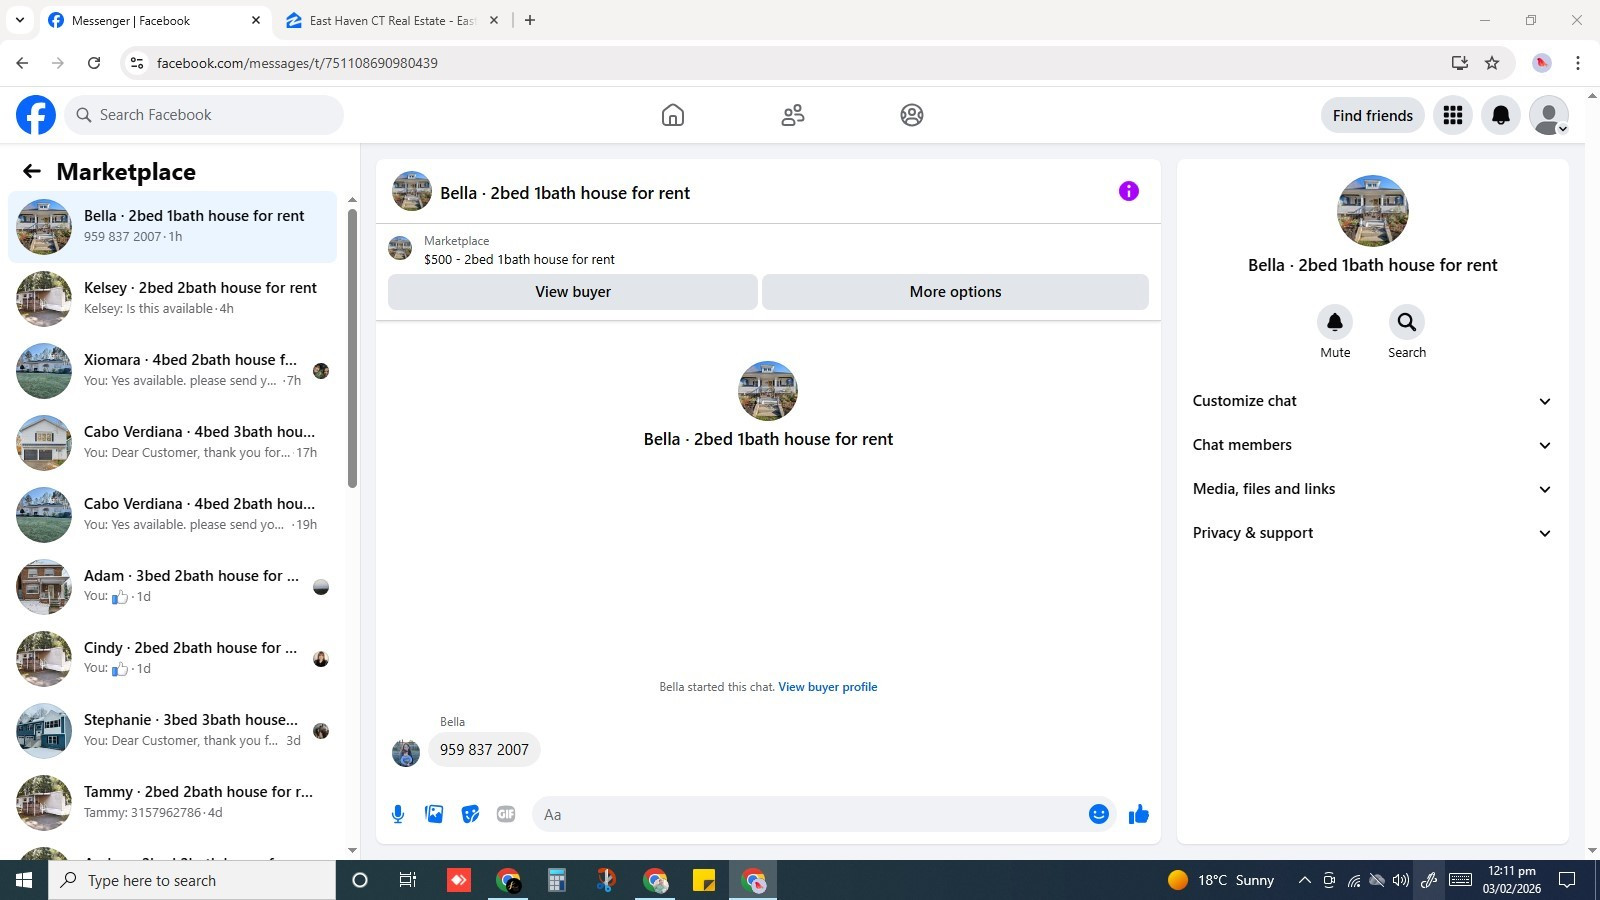Click the Find friends button
1600x900 pixels.
click(1373, 115)
